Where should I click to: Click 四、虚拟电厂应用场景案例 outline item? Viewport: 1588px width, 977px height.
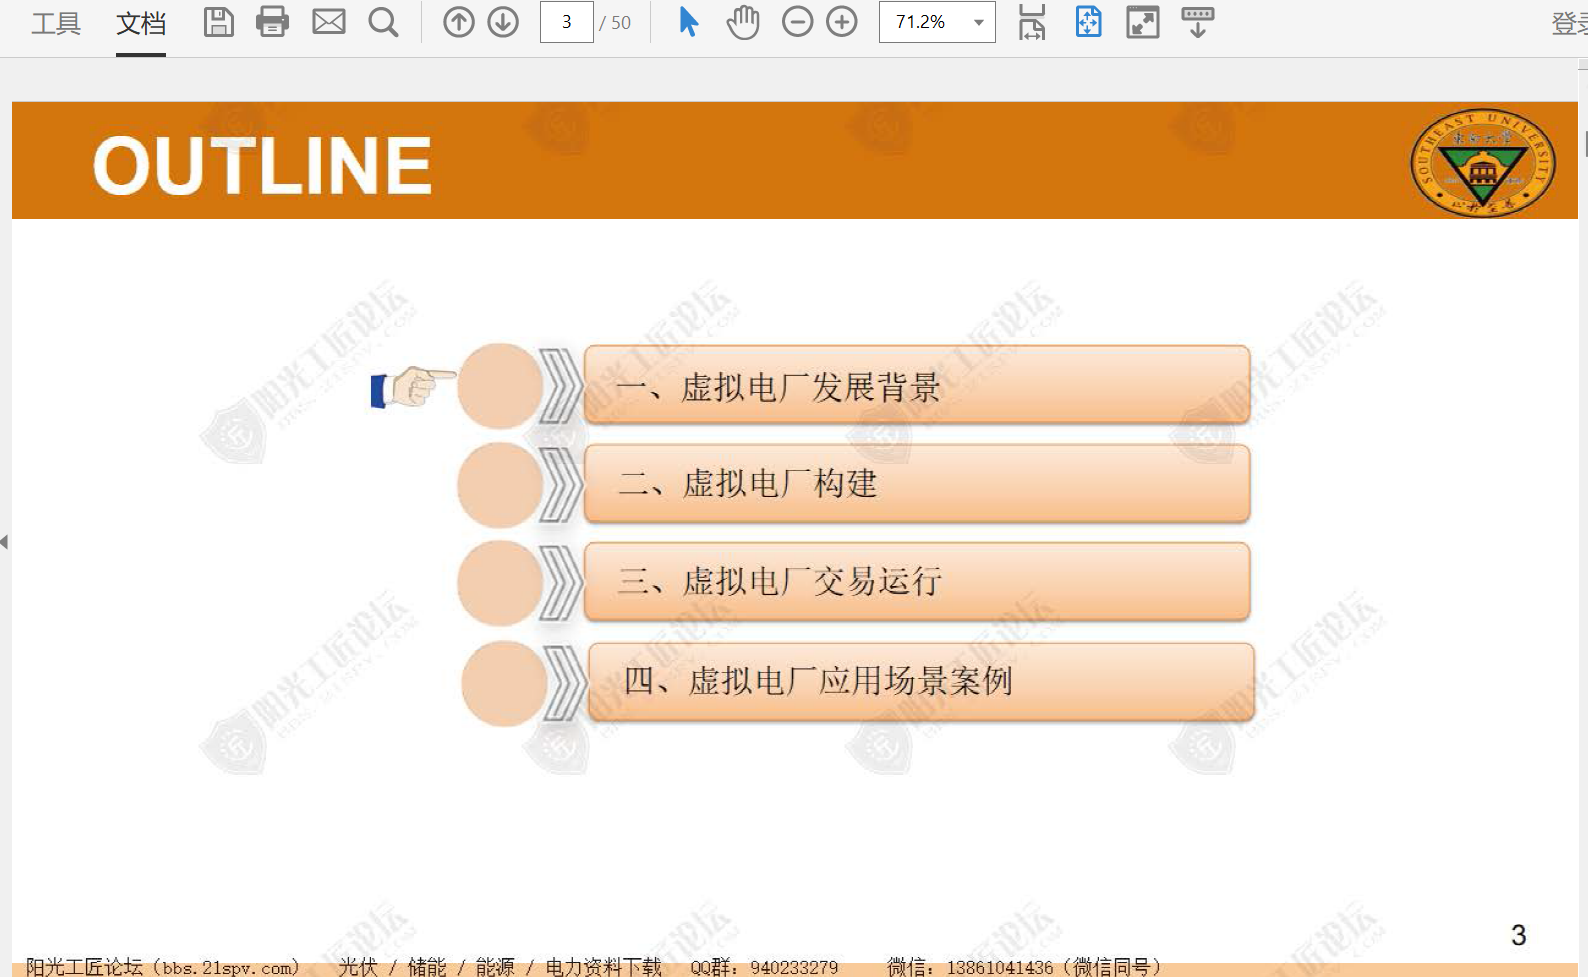point(920,681)
